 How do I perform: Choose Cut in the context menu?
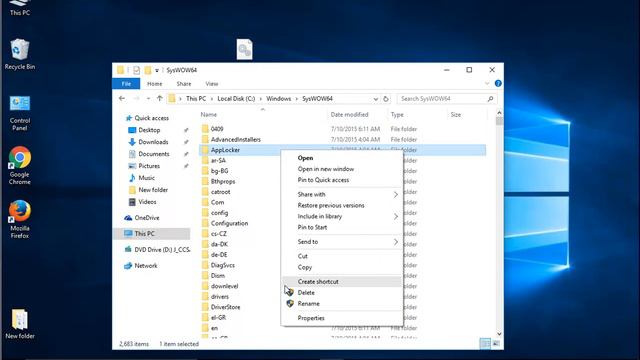pyautogui.click(x=341, y=256)
